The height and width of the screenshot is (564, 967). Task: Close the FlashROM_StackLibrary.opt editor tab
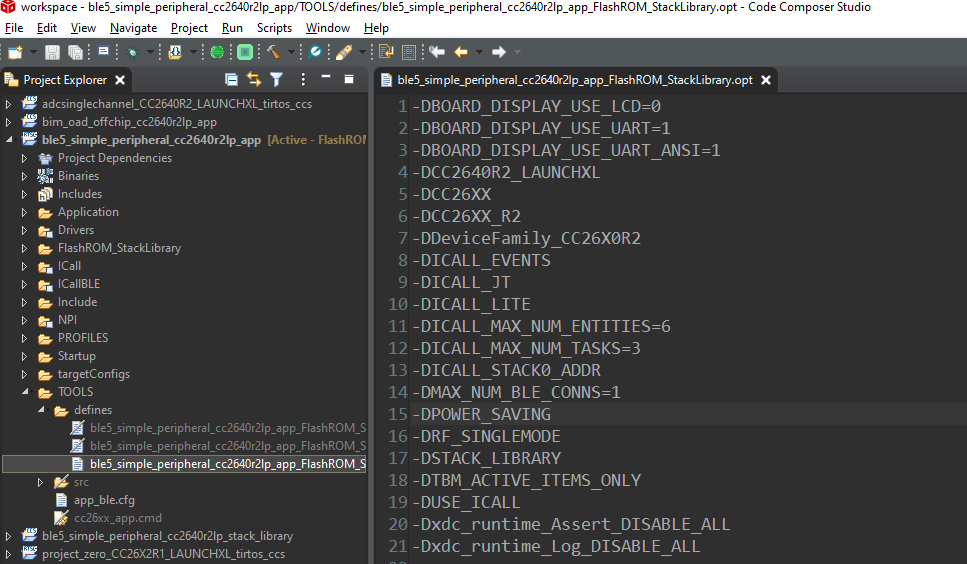coord(766,80)
